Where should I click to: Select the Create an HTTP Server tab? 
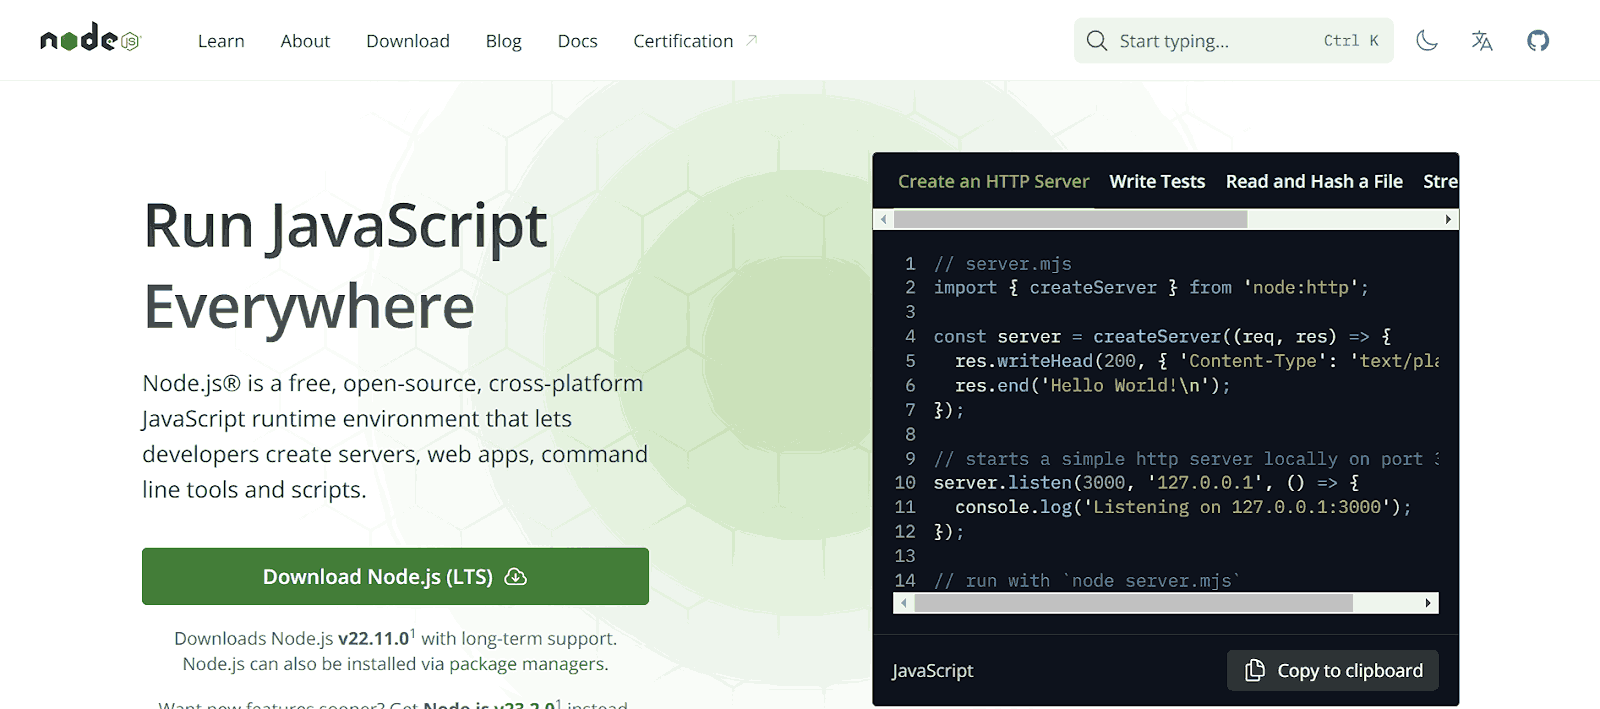(993, 181)
